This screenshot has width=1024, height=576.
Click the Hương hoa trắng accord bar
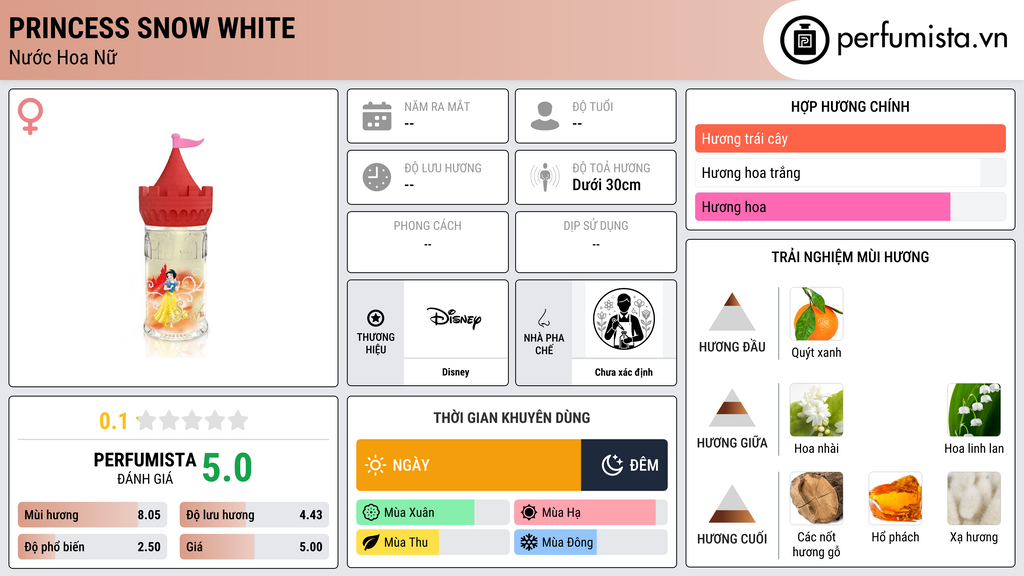[850, 173]
